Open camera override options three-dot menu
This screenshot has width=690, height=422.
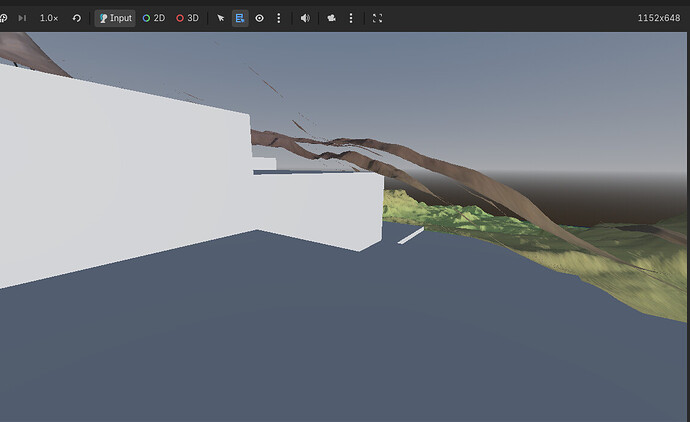[x=351, y=18]
